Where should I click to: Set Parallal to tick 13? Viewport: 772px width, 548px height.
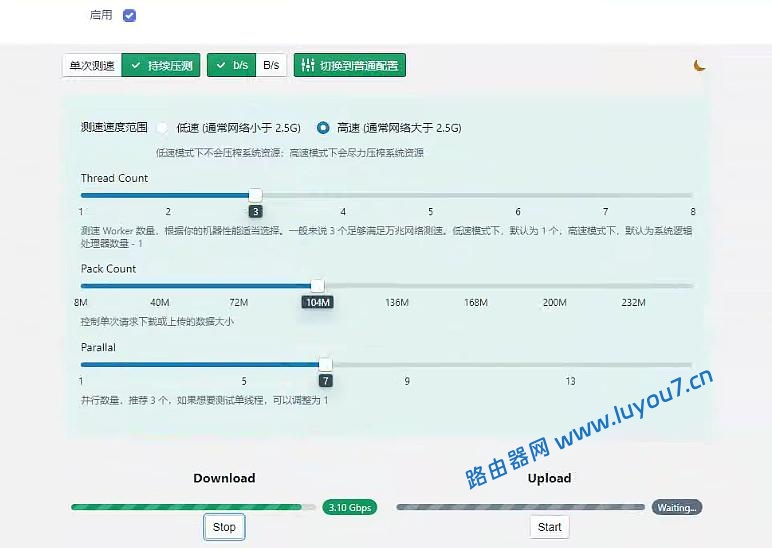(x=570, y=381)
